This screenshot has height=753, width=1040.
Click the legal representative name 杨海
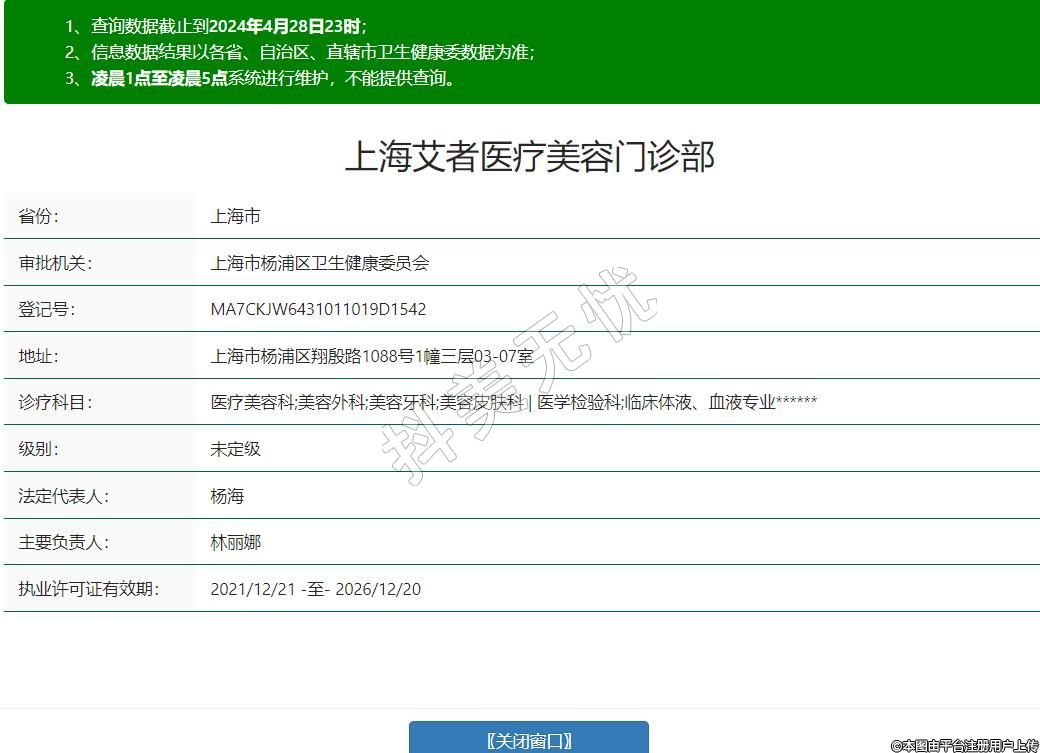pyautogui.click(x=227, y=496)
